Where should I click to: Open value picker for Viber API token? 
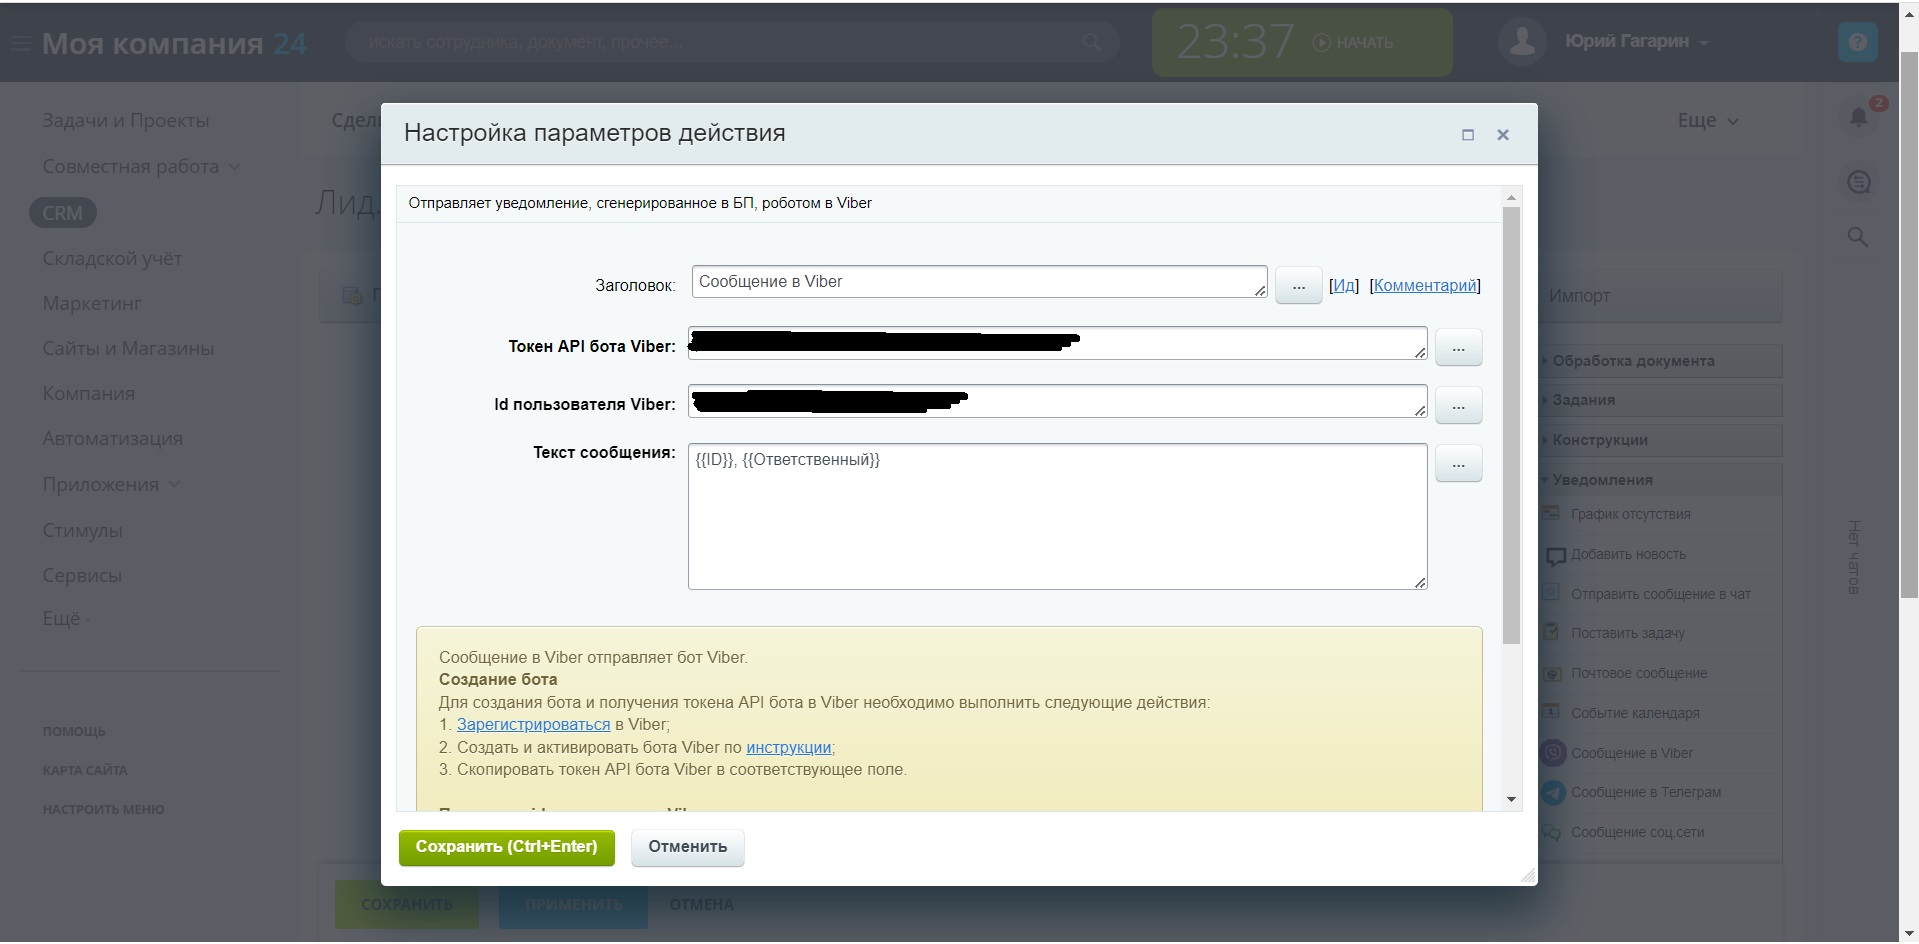[x=1458, y=348]
